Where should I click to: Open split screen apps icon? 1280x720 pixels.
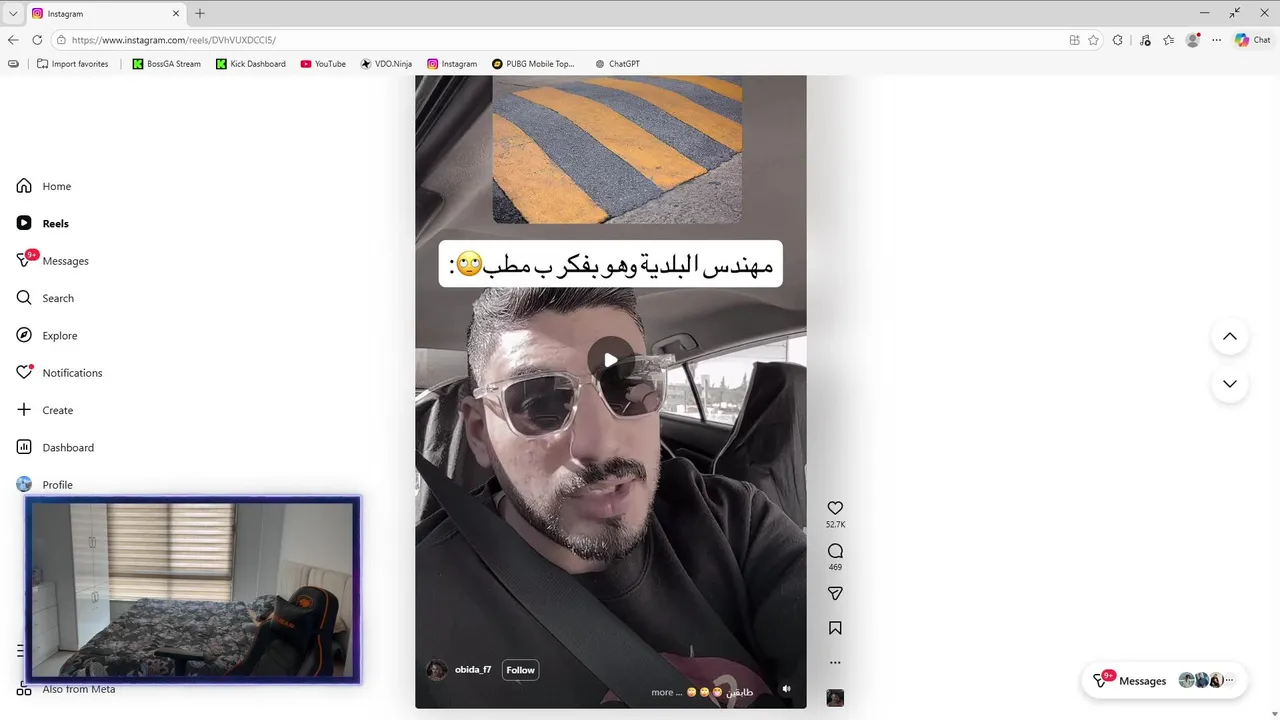[1074, 40]
